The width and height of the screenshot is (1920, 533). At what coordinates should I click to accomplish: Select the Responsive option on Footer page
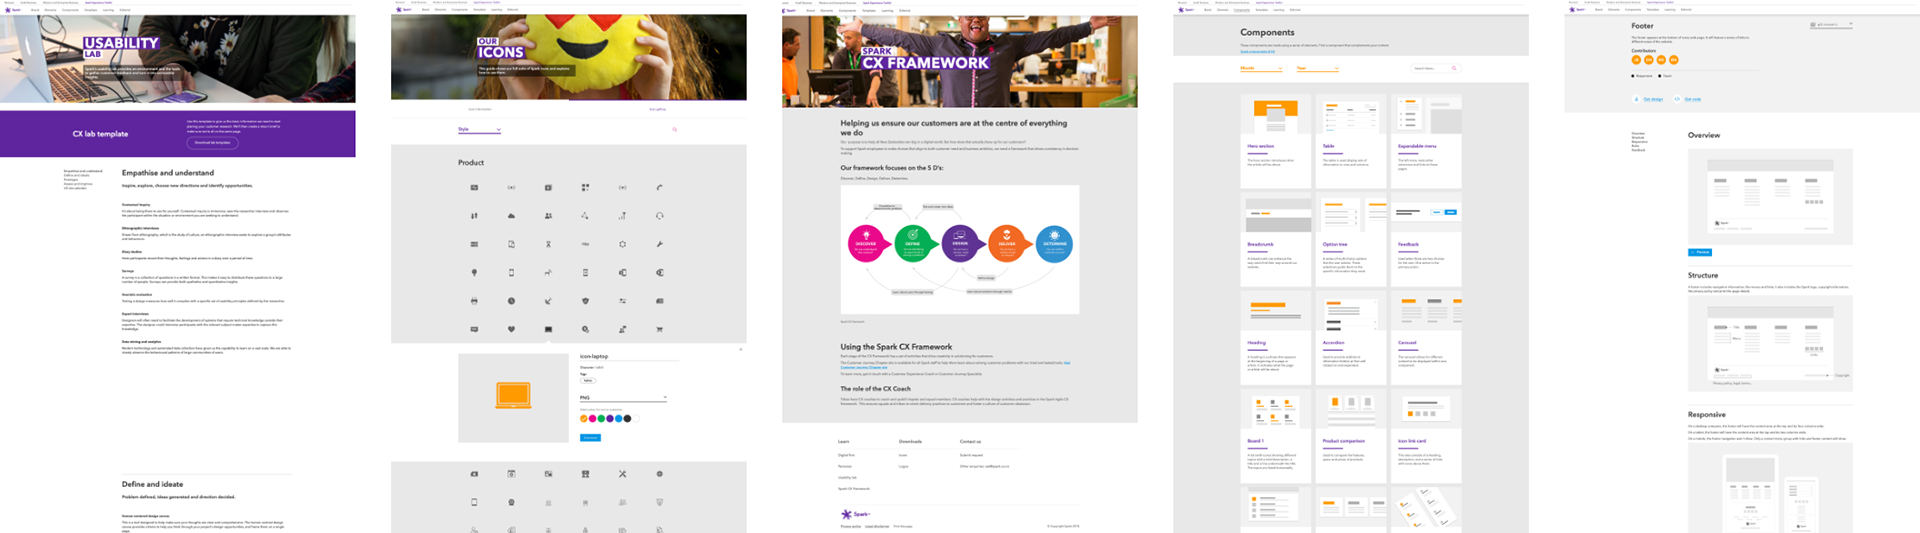pyautogui.click(x=1642, y=76)
